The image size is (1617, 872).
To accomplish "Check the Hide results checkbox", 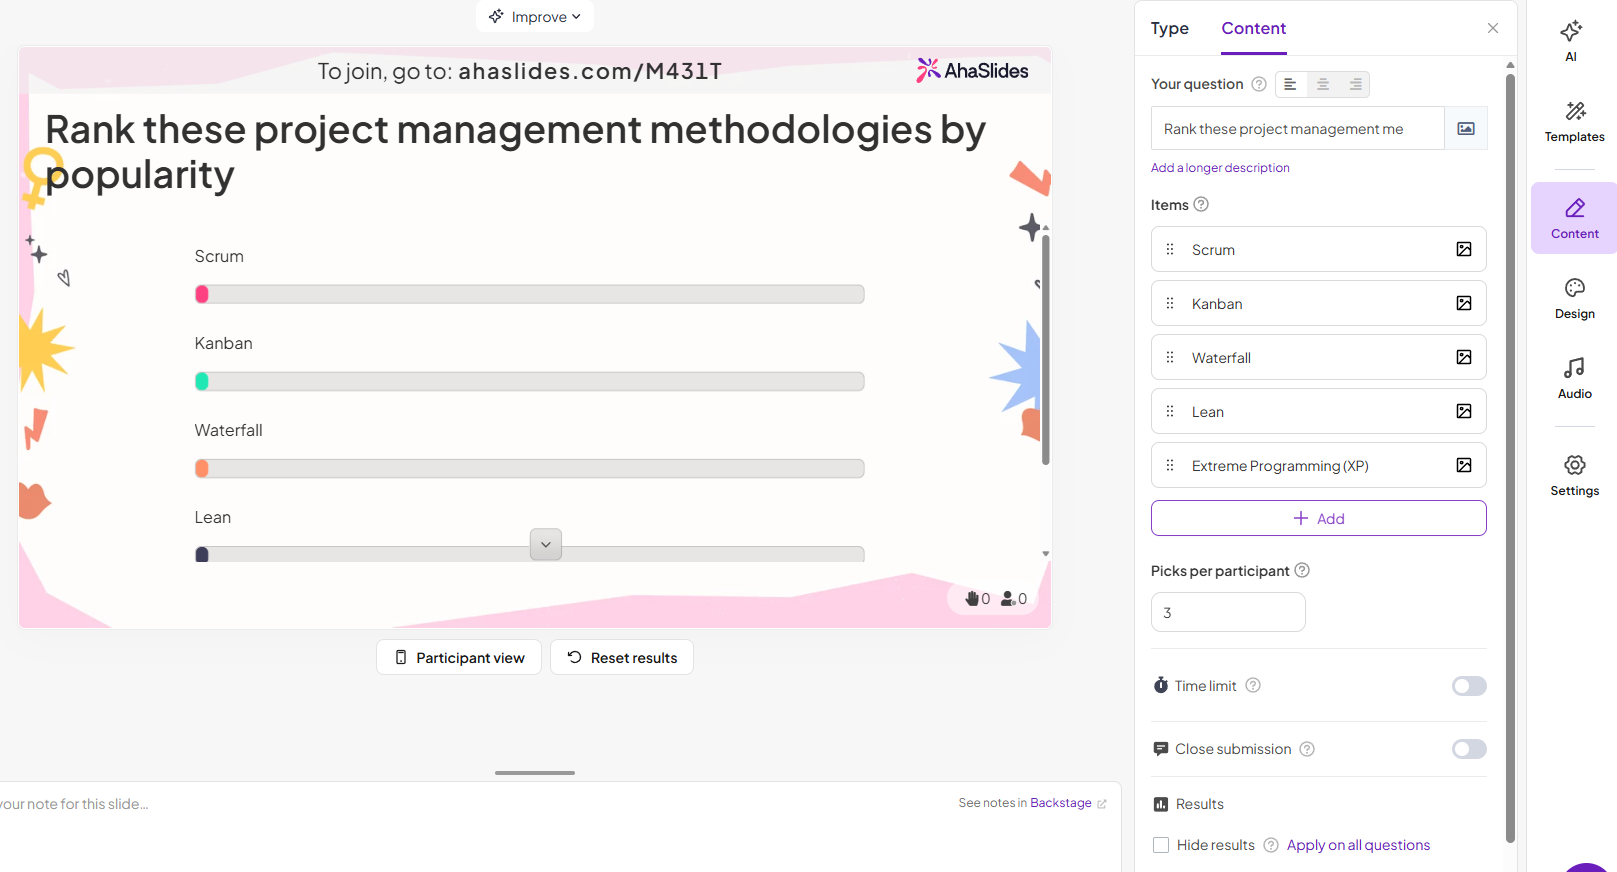I will (x=1161, y=845).
